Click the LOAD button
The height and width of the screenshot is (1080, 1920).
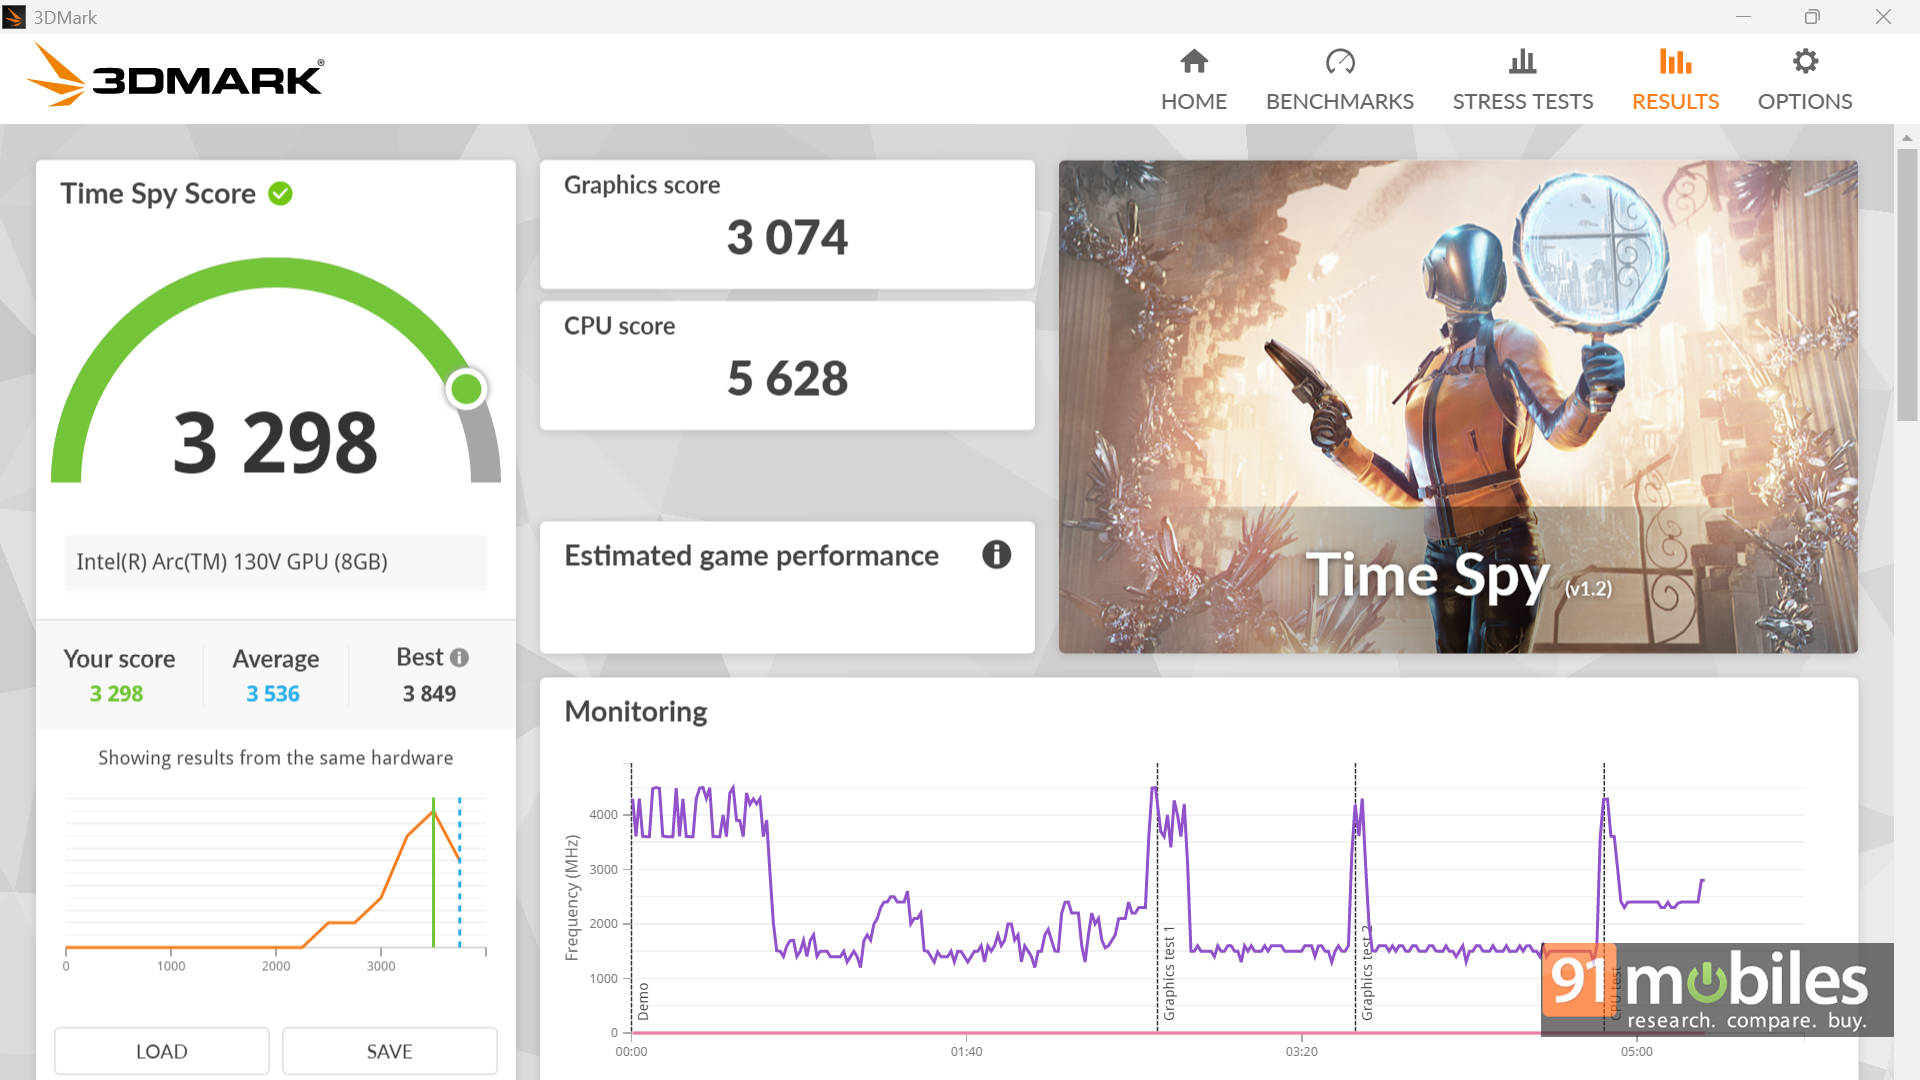[162, 1051]
